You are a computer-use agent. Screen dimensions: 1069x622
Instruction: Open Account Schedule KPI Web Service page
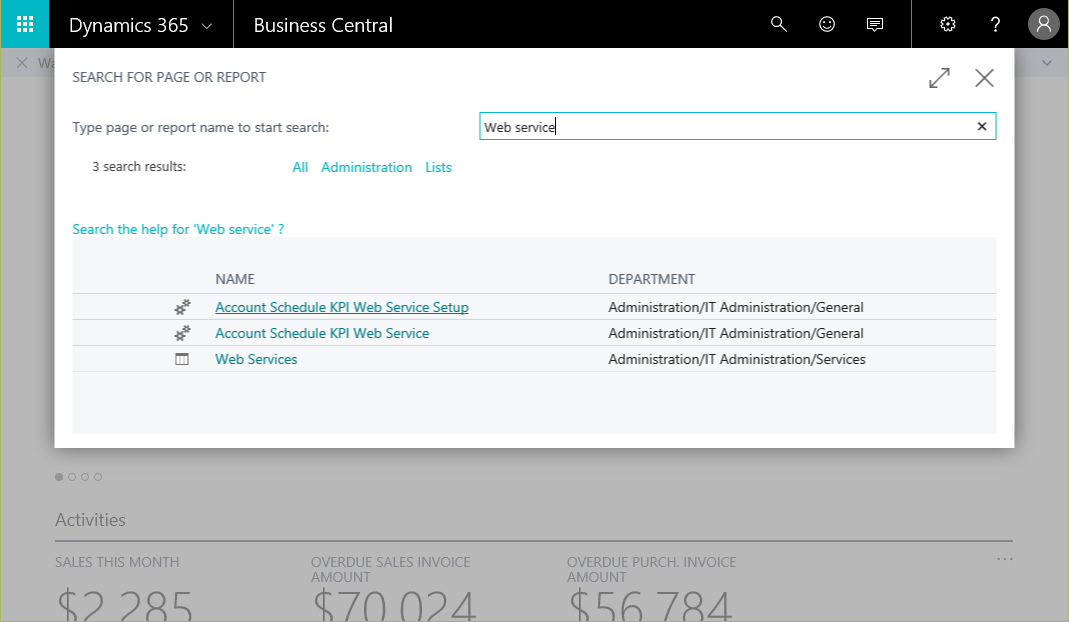322,333
